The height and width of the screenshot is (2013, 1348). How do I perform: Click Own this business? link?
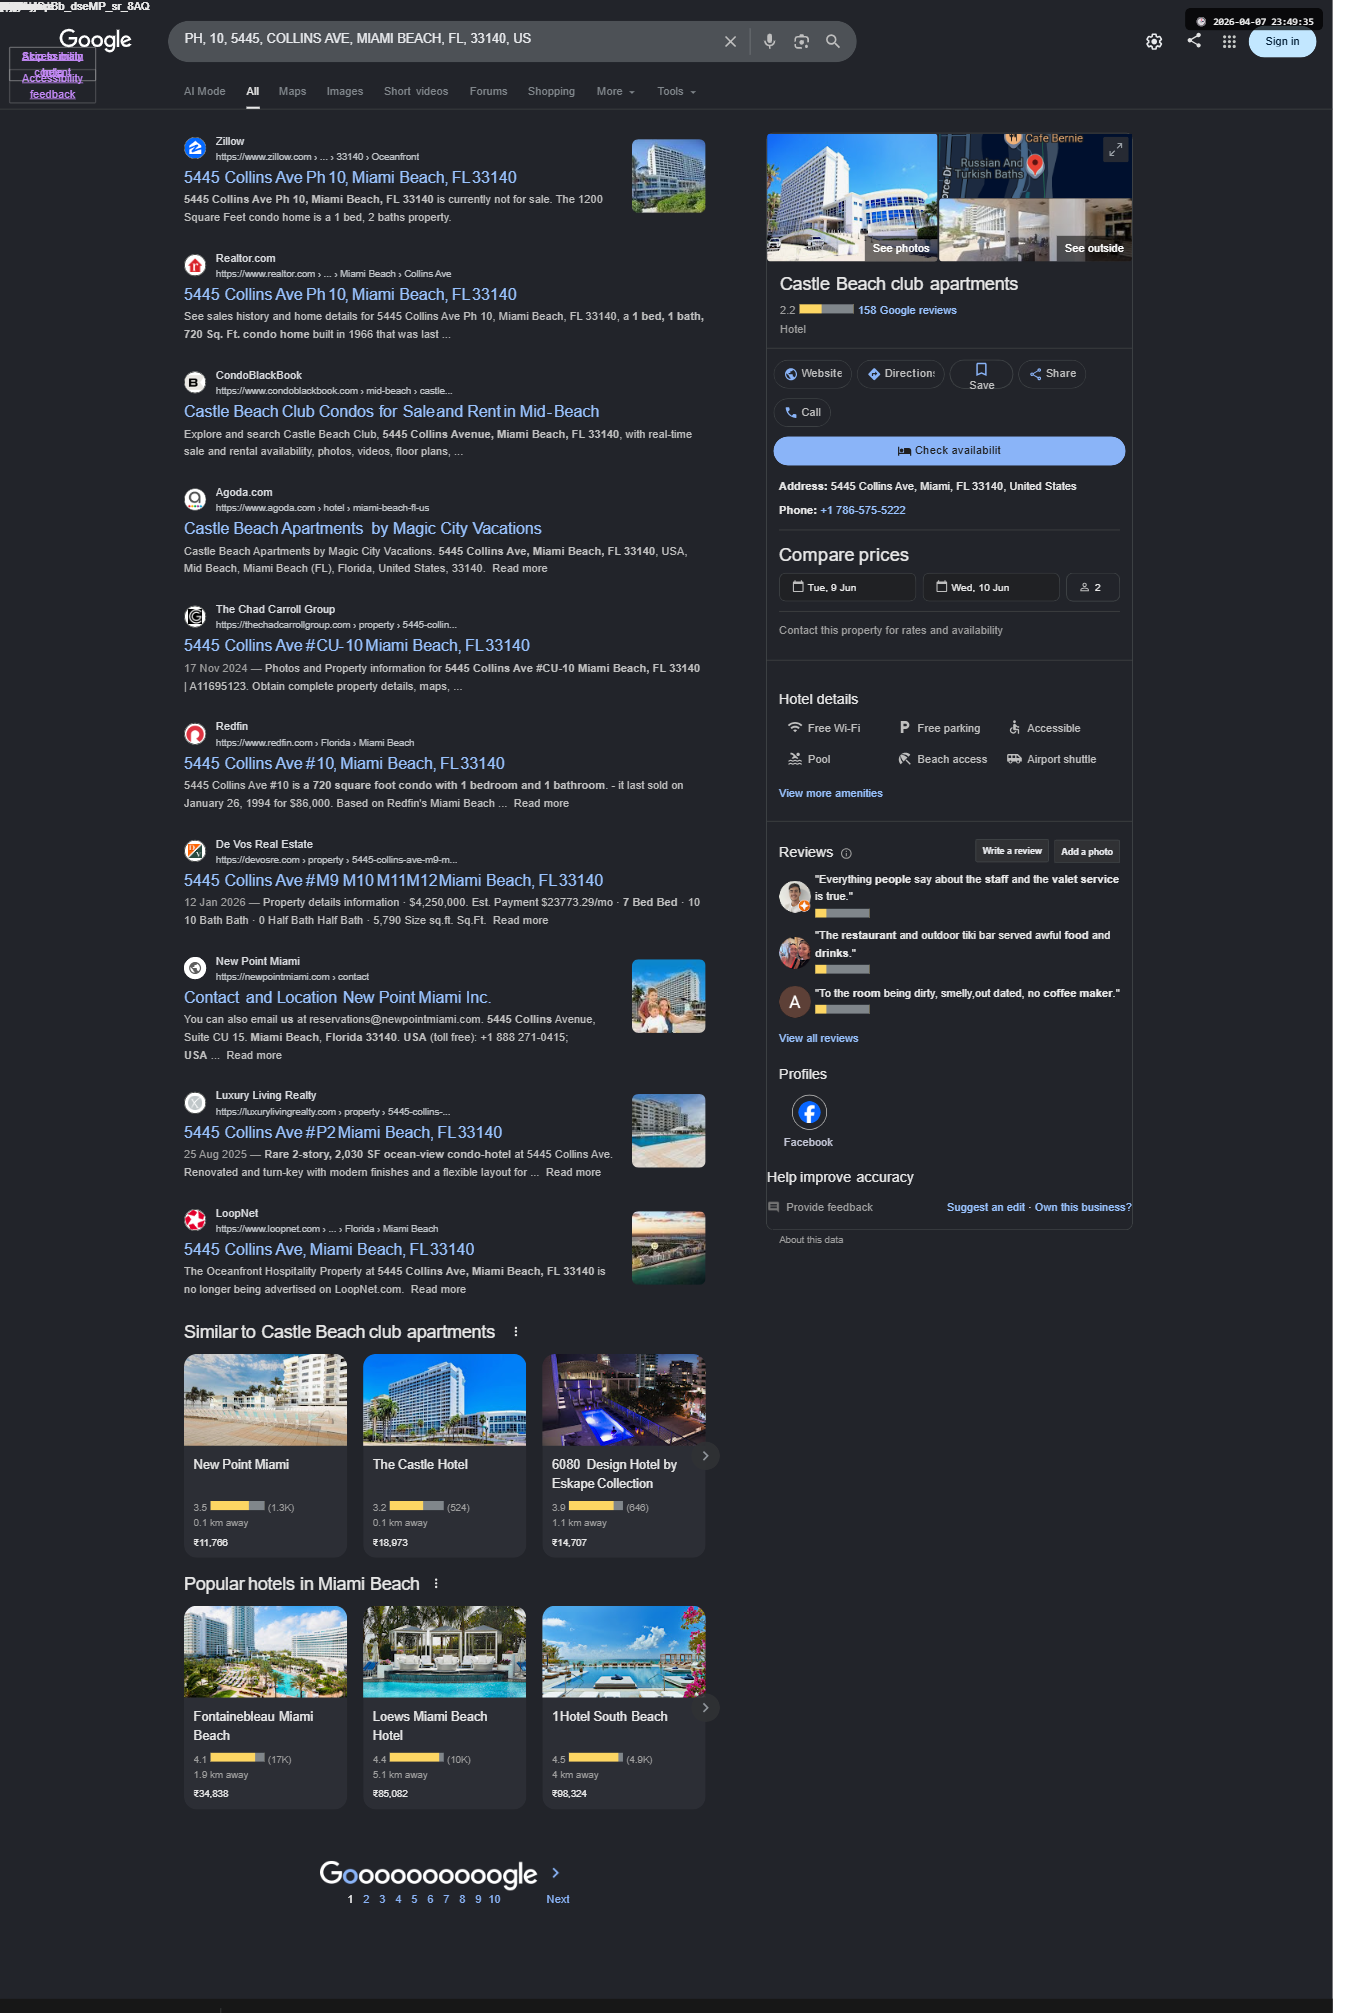point(1083,1208)
